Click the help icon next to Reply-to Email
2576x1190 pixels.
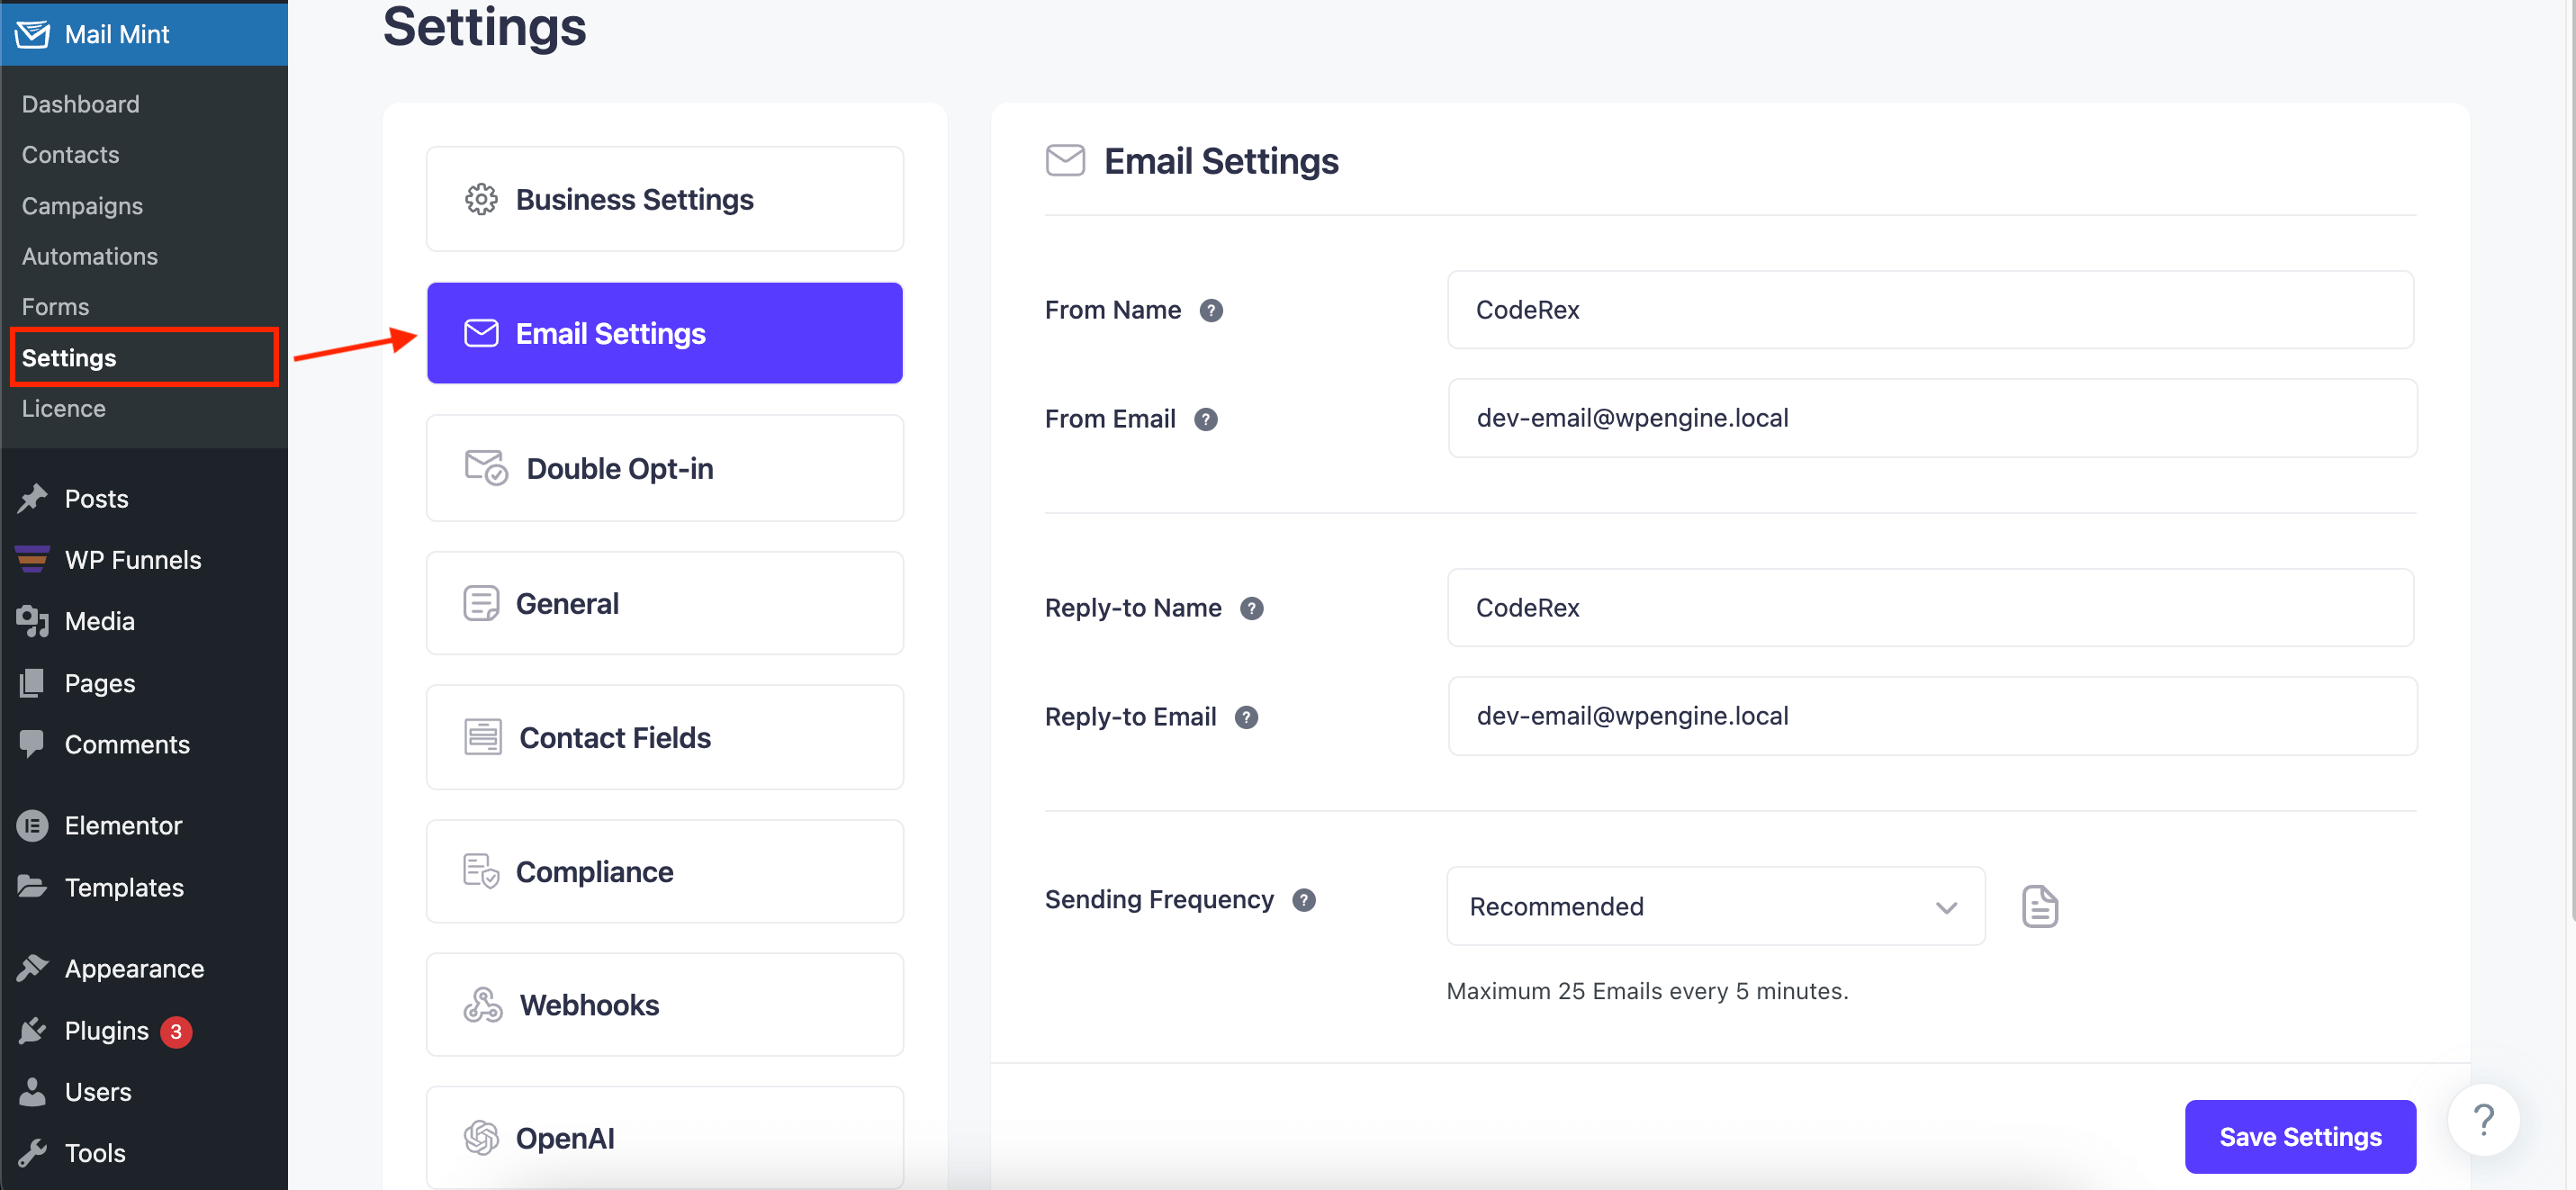tap(1246, 718)
